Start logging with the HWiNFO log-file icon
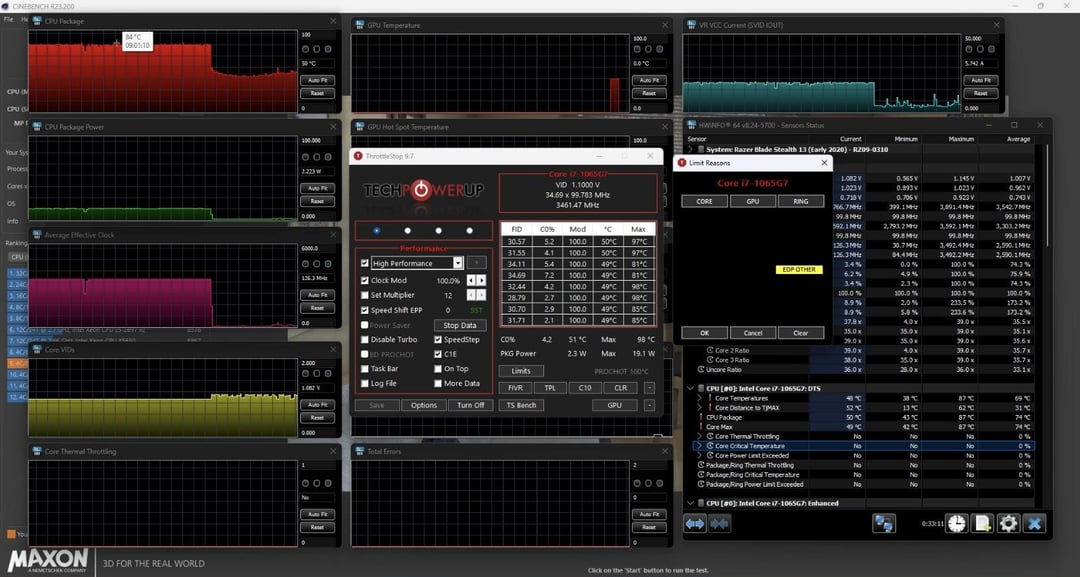 click(982, 523)
